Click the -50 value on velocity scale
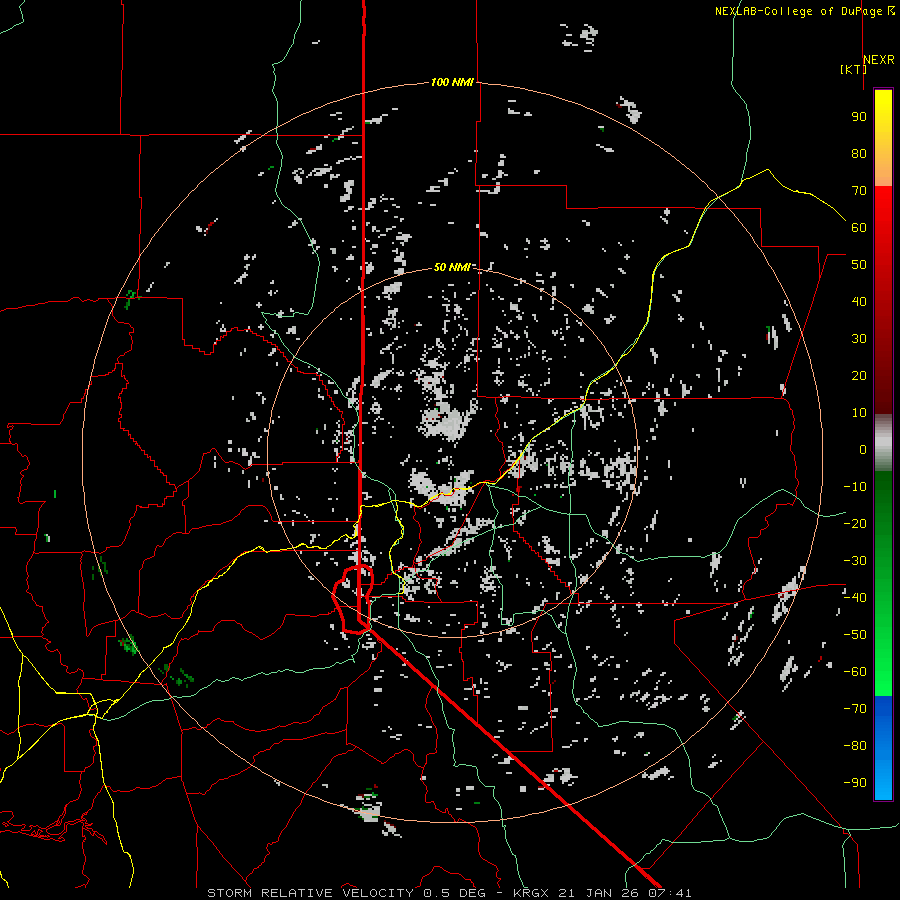The height and width of the screenshot is (900, 900). (855, 635)
